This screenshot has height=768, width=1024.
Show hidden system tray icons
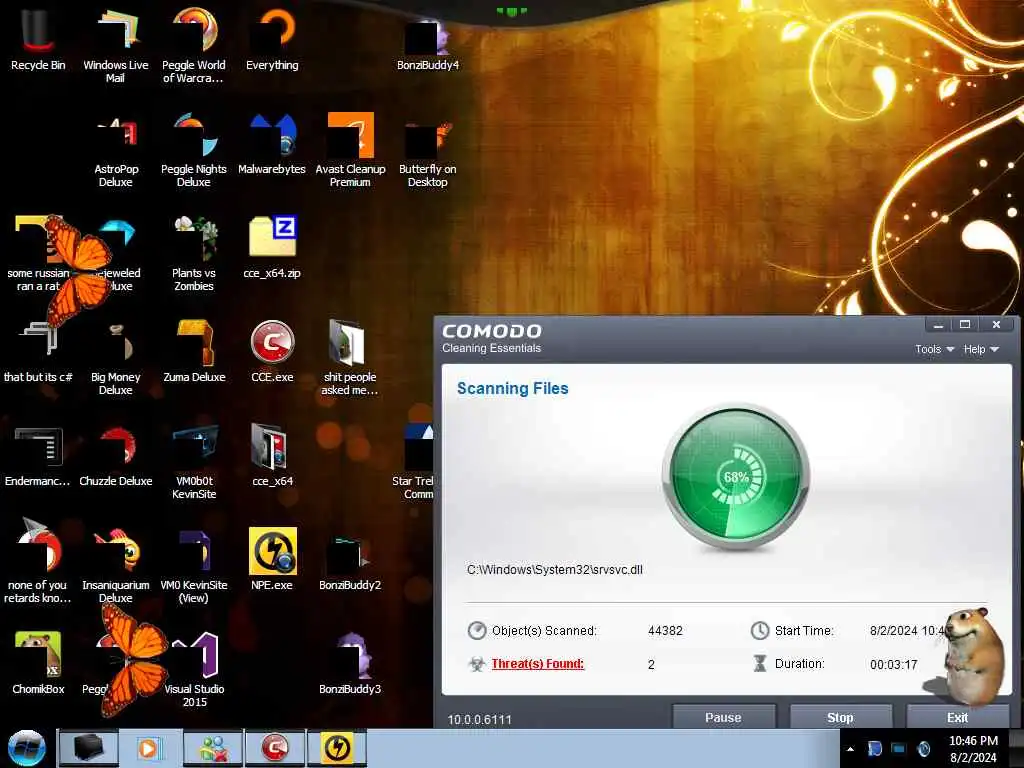(x=850, y=749)
